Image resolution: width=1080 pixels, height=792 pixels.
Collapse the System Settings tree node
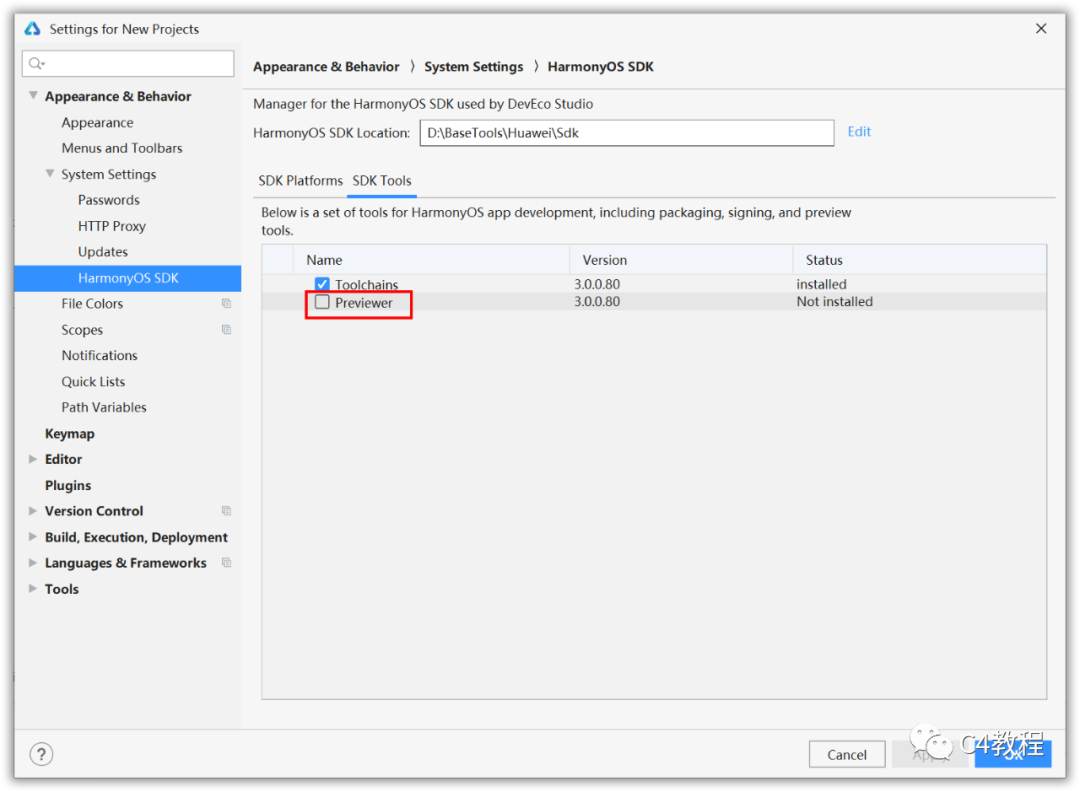click(50, 174)
